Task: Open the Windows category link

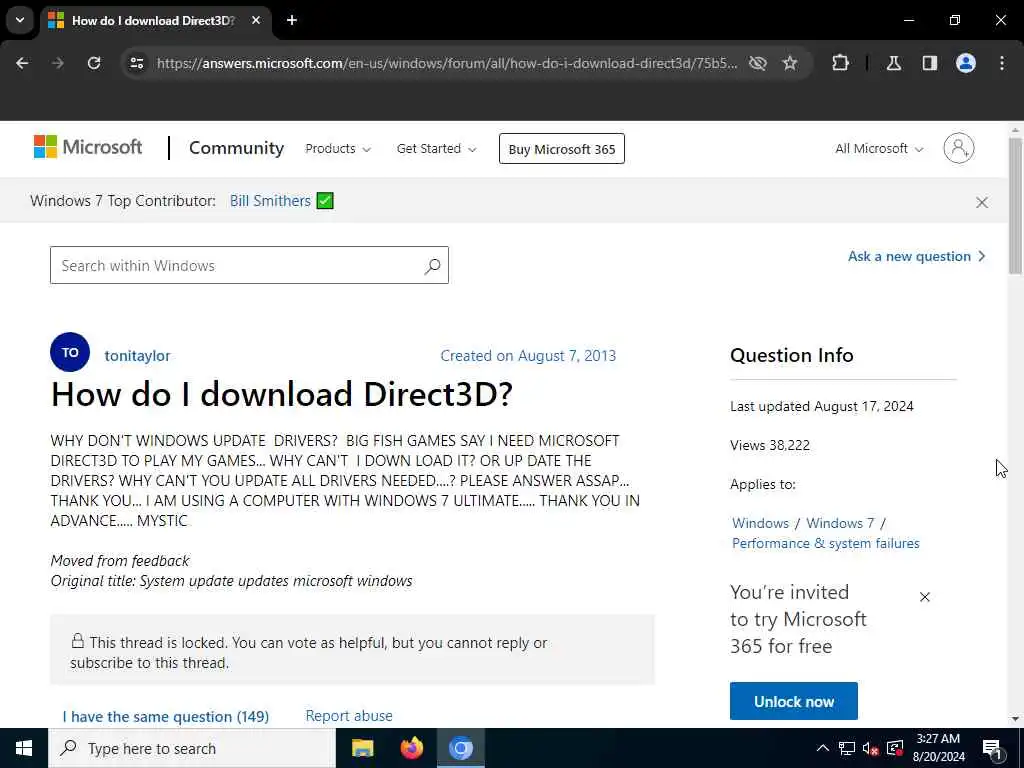Action: point(760,523)
